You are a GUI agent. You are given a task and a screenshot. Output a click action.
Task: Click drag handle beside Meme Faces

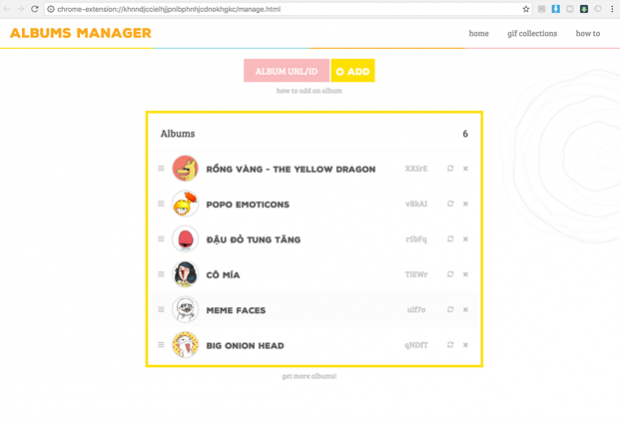161,310
